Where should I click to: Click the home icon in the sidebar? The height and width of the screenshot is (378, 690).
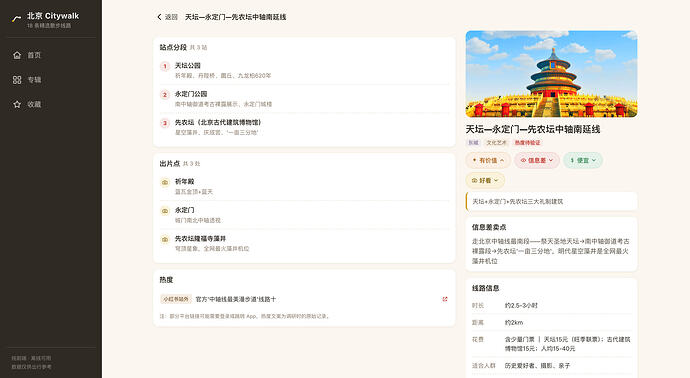click(x=17, y=55)
